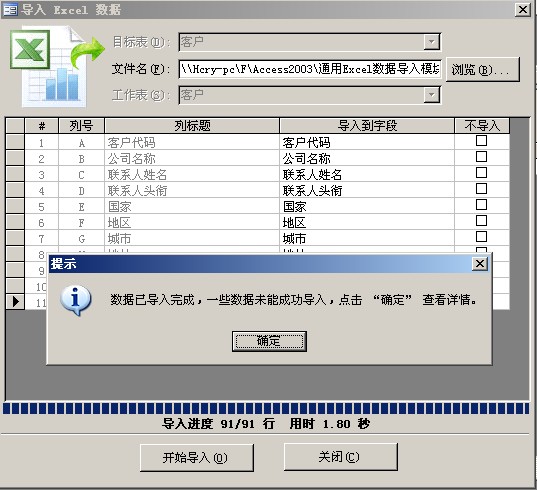This screenshot has width=537, height=490.
Task: Click row selector for row 5 国家
Action: coord(15,206)
